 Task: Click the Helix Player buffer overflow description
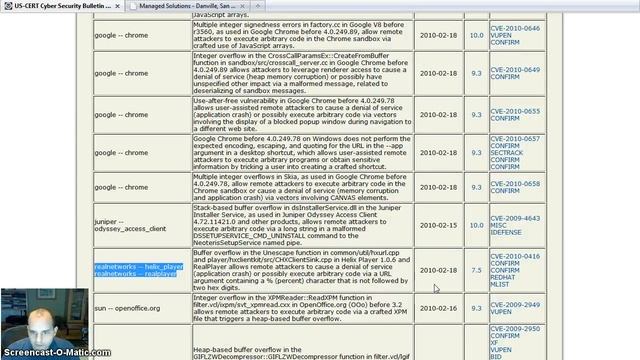click(302, 270)
